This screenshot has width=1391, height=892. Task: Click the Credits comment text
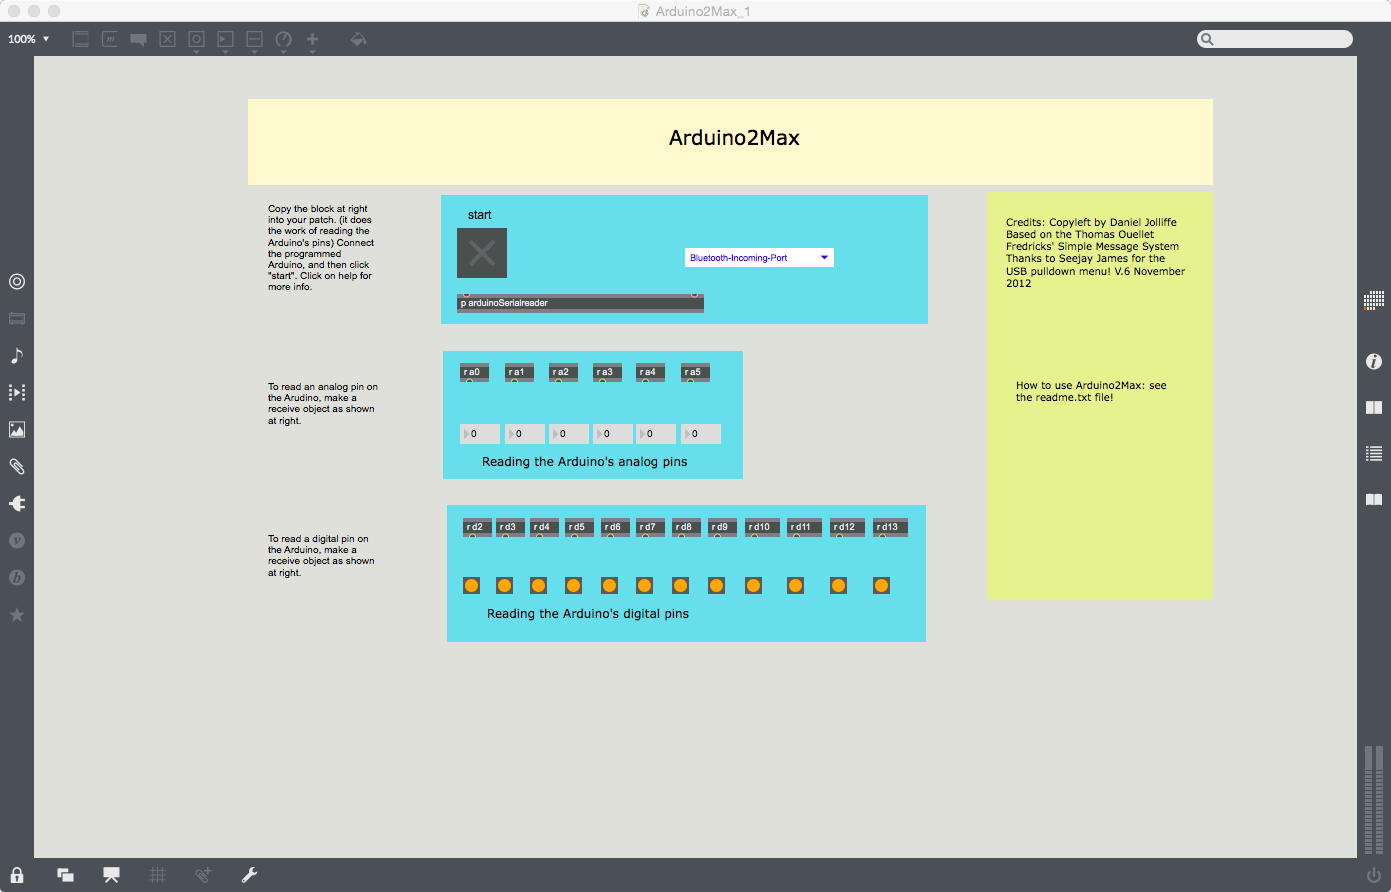1095,253
